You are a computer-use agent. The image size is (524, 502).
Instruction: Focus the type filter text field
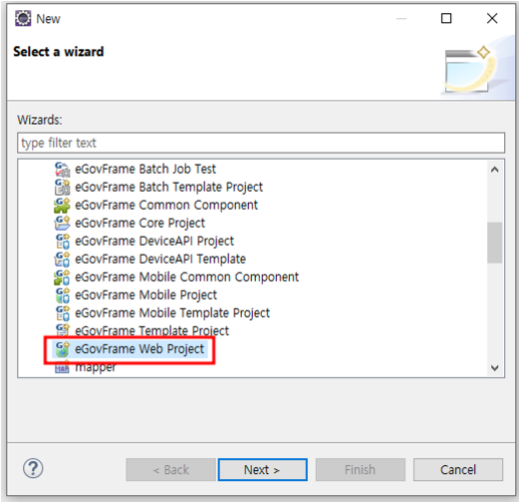261,143
